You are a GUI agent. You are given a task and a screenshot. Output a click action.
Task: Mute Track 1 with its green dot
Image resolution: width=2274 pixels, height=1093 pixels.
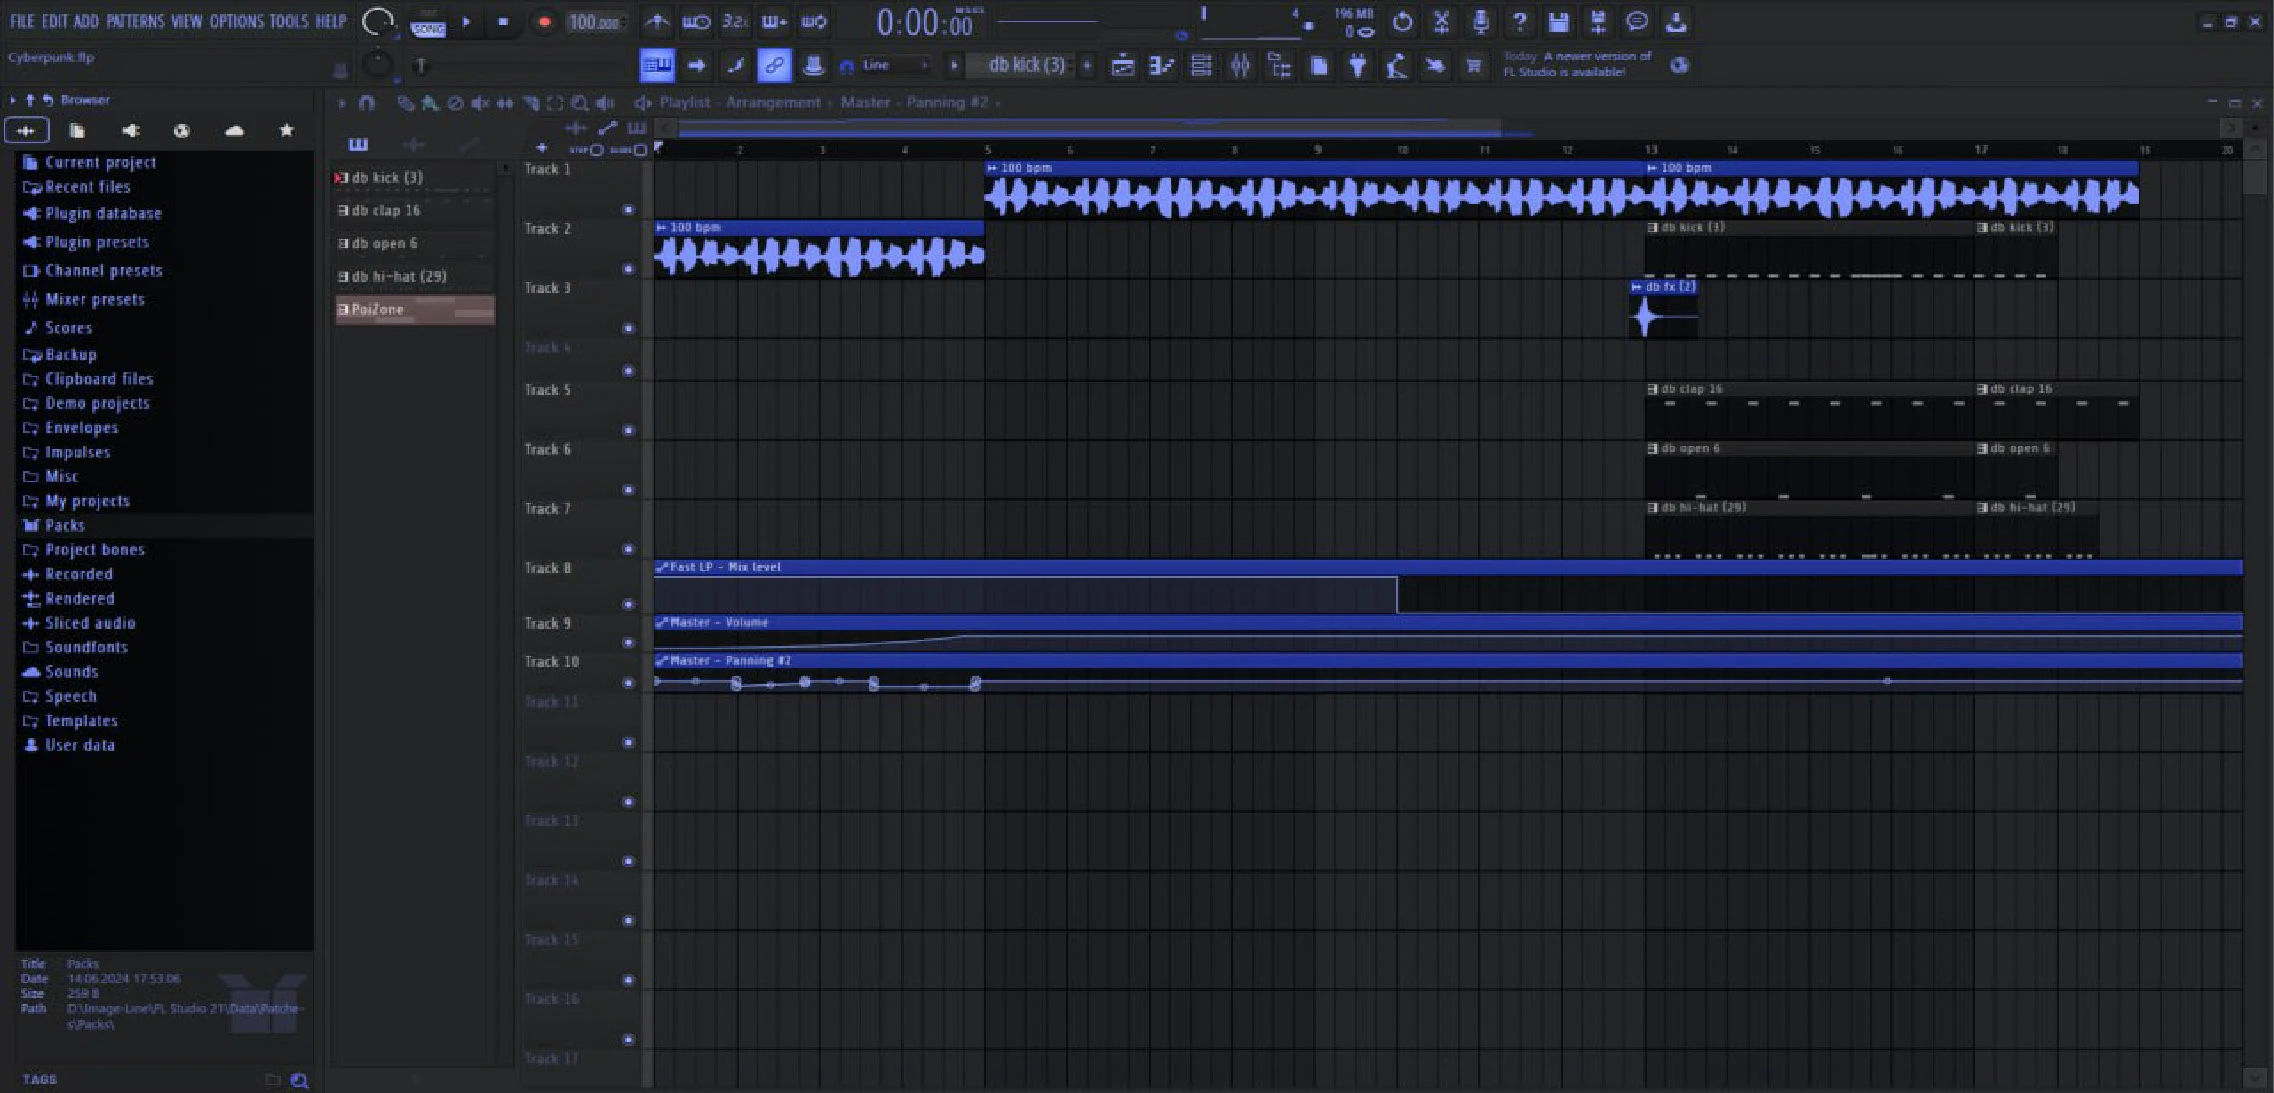(628, 210)
